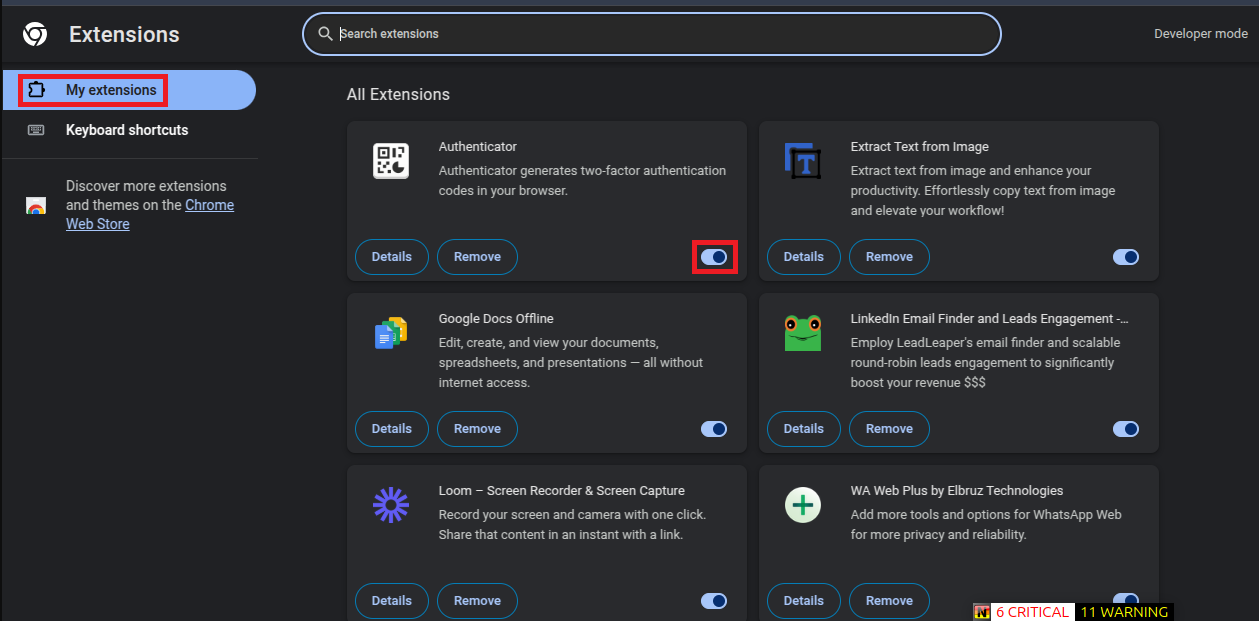Click the 11 WARNING status badge
This screenshot has width=1259, height=621.
coord(1124,612)
